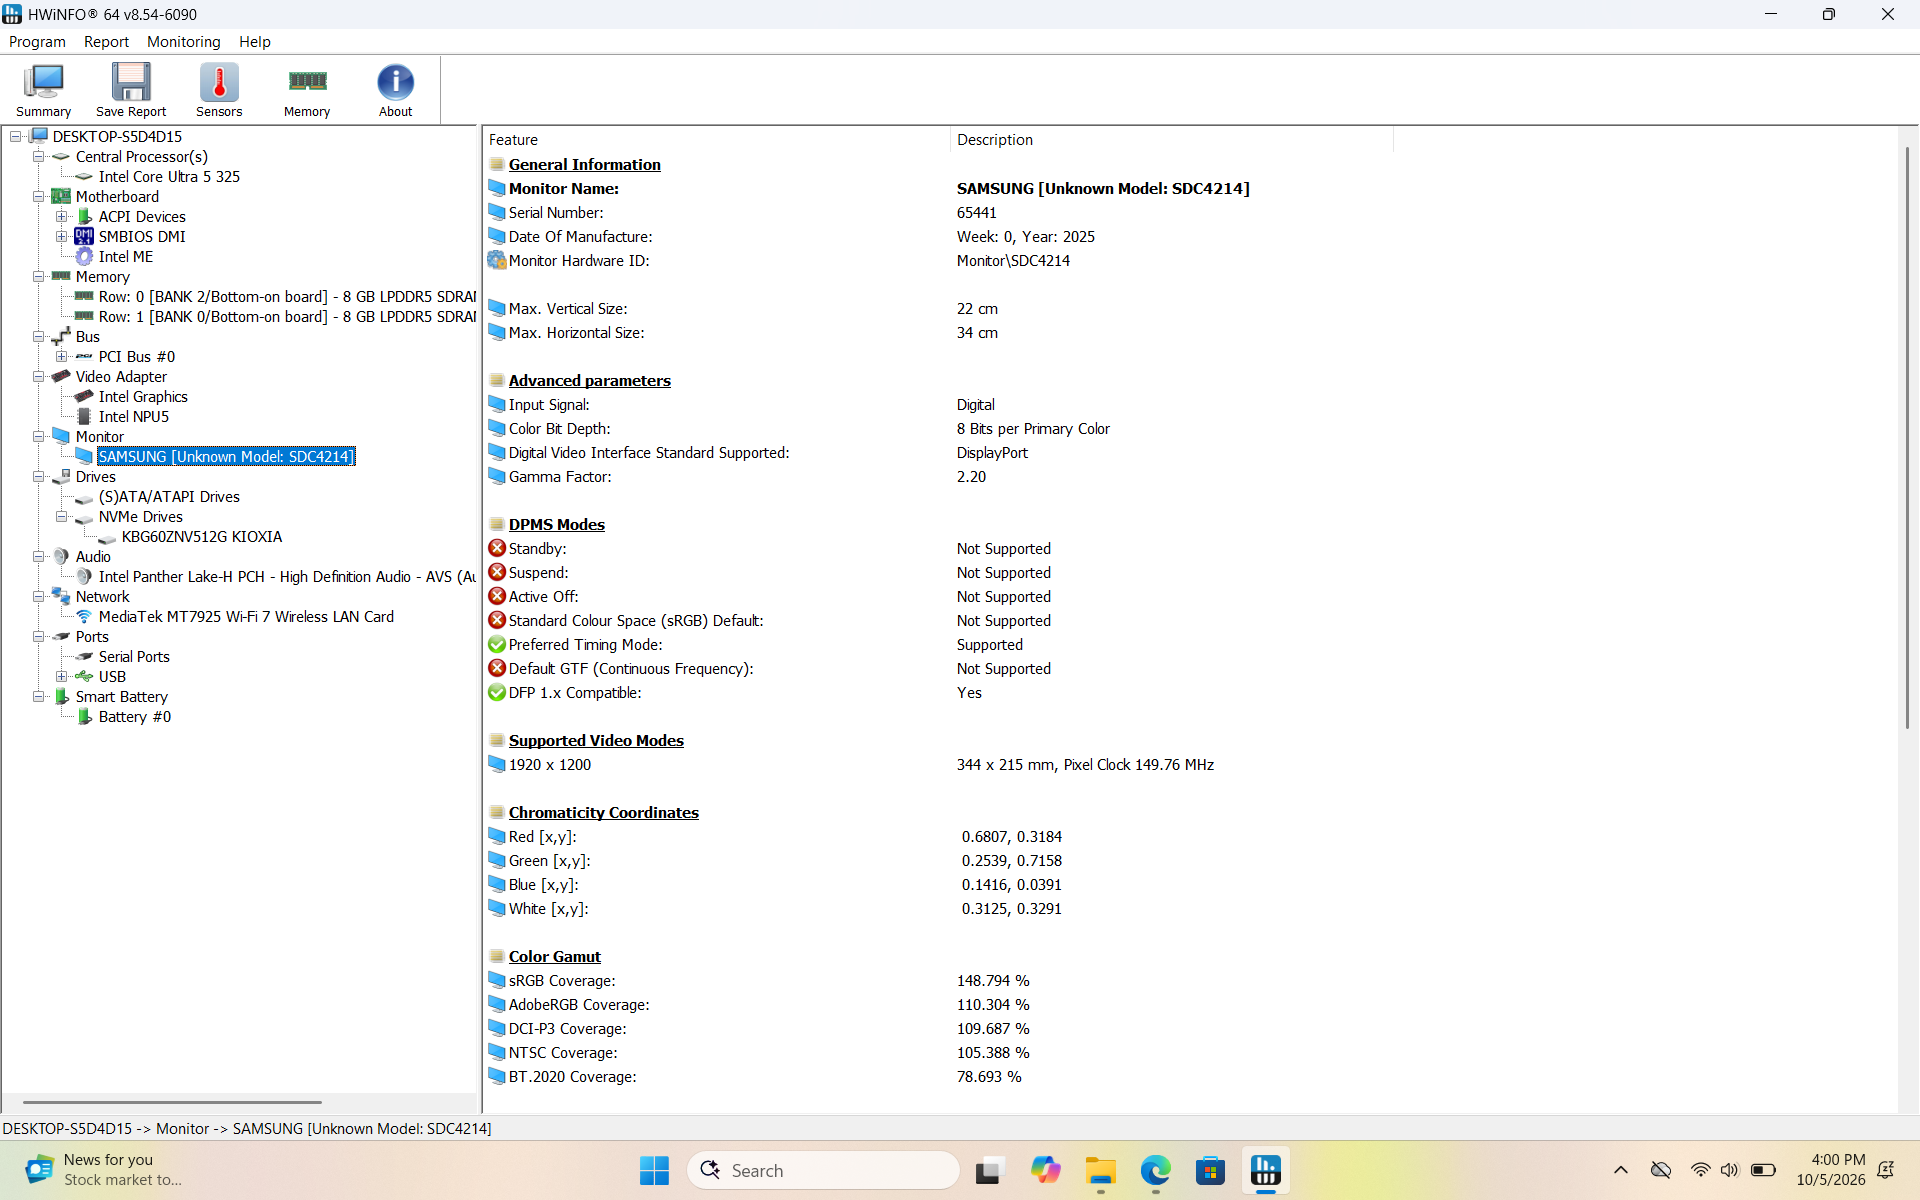Click the Intel ME icon in tree
The height and width of the screenshot is (1200, 1920).
(x=84, y=257)
